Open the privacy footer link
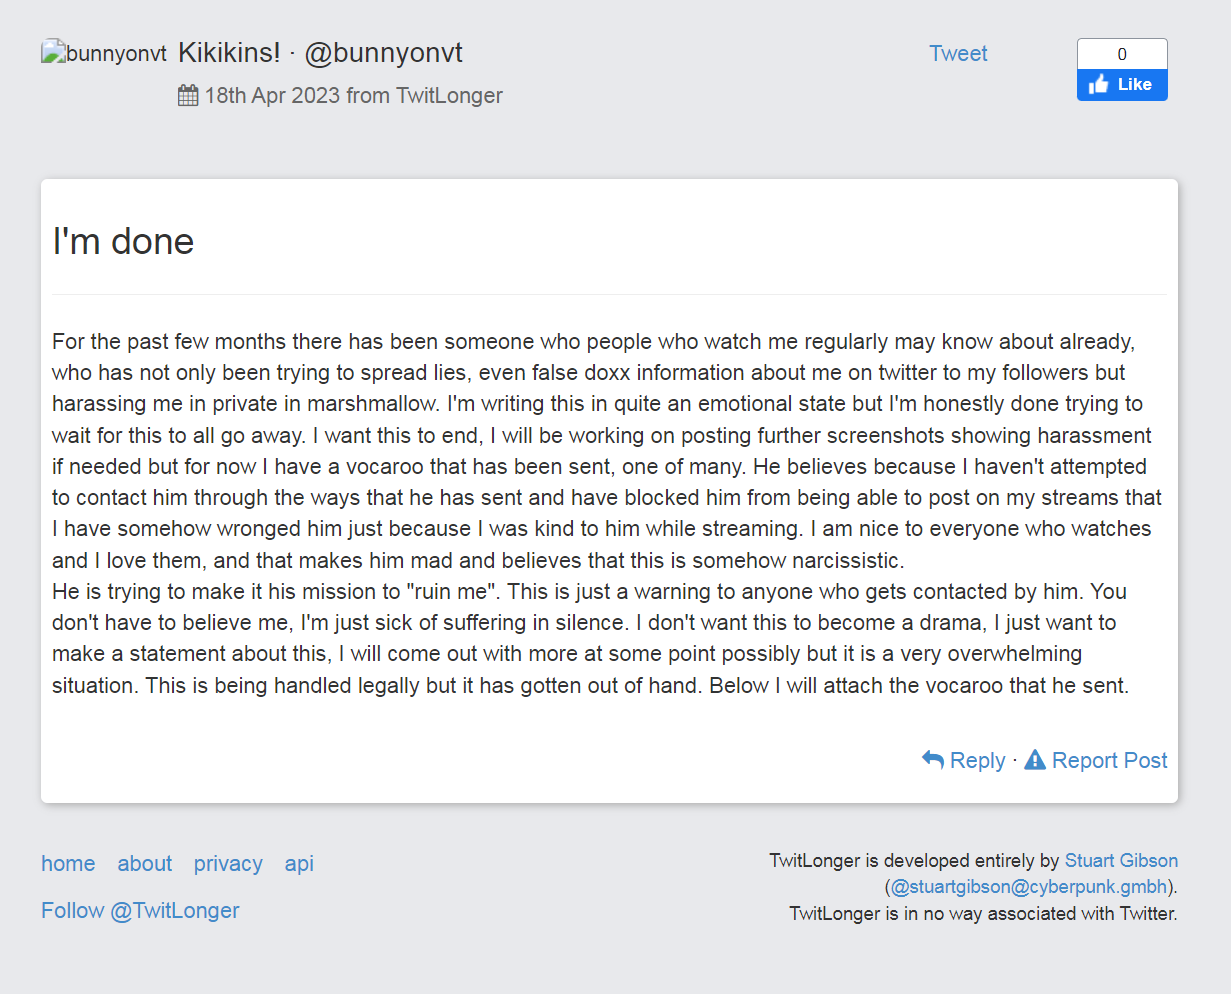Image resolution: width=1231 pixels, height=994 pixels. 228,863
